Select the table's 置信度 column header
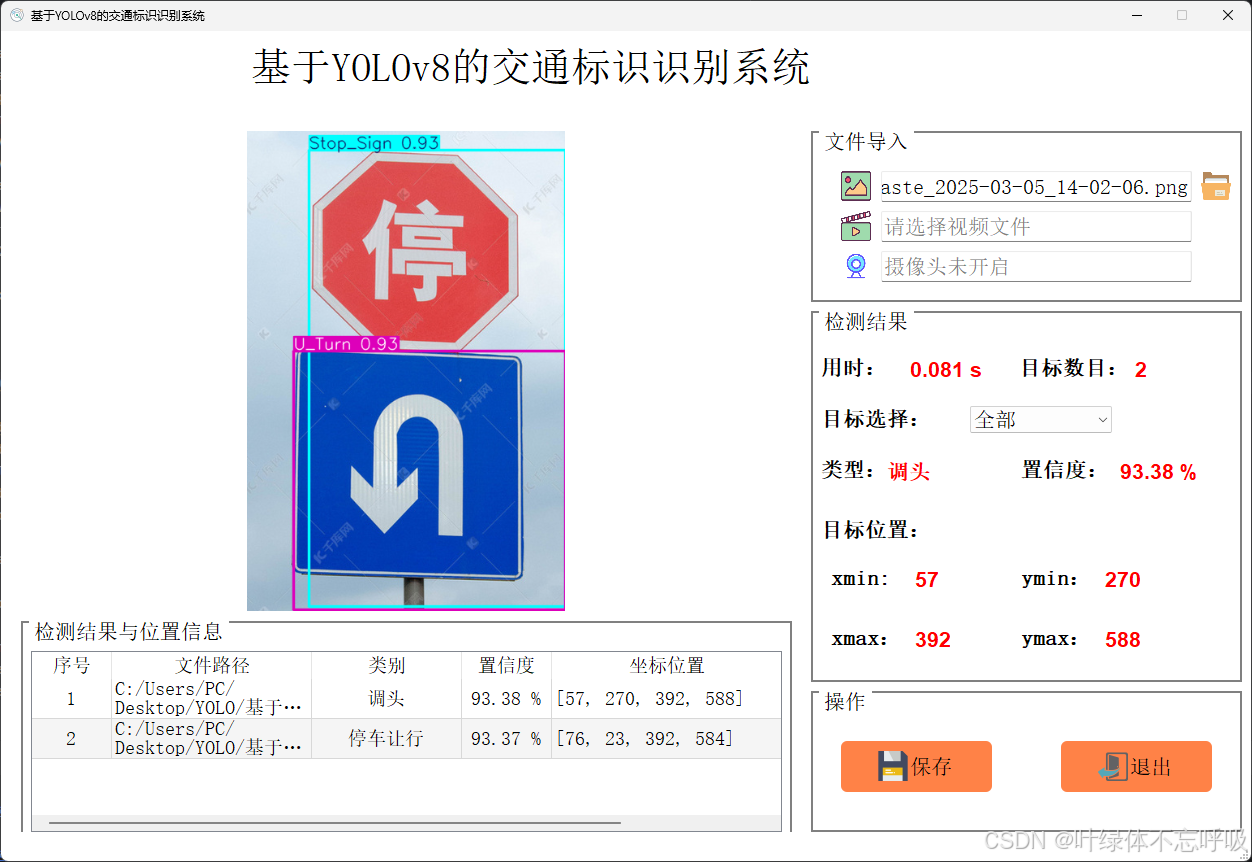Image resolution: width=1252 pixels, height=862 pixels. (507, 665)
